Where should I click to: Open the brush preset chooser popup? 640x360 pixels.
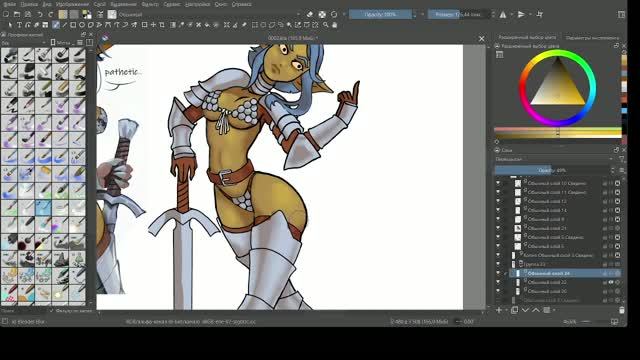(x=112, y=14)
